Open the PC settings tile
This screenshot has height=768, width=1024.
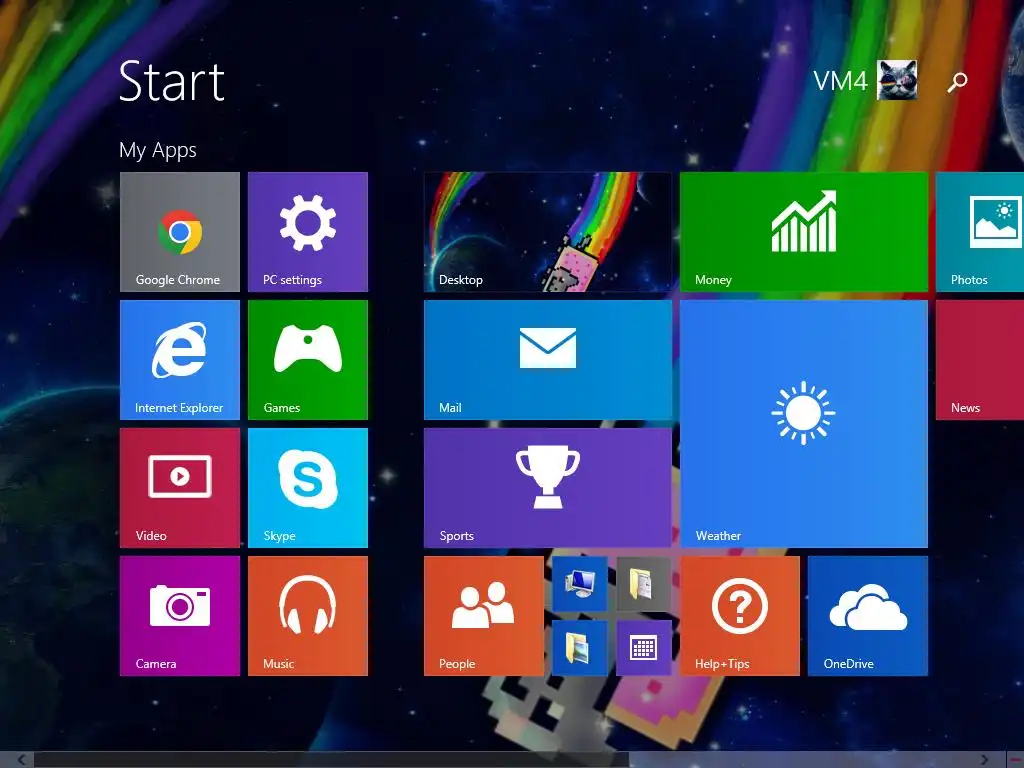coord(308,232)
